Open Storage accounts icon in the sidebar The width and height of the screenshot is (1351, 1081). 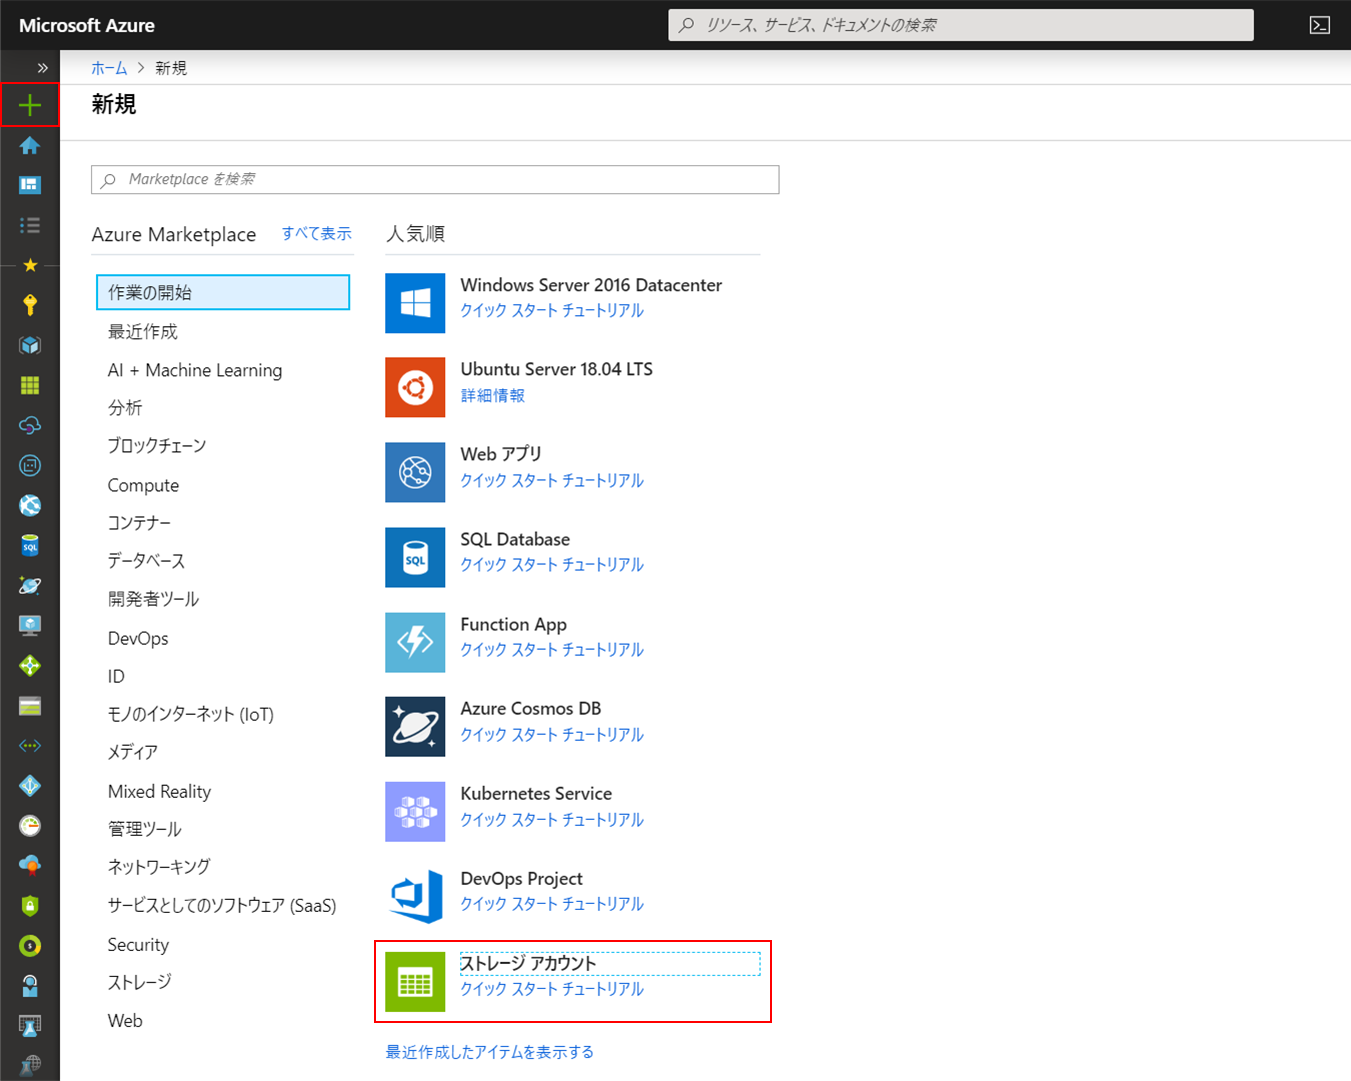tap(30, 706)
